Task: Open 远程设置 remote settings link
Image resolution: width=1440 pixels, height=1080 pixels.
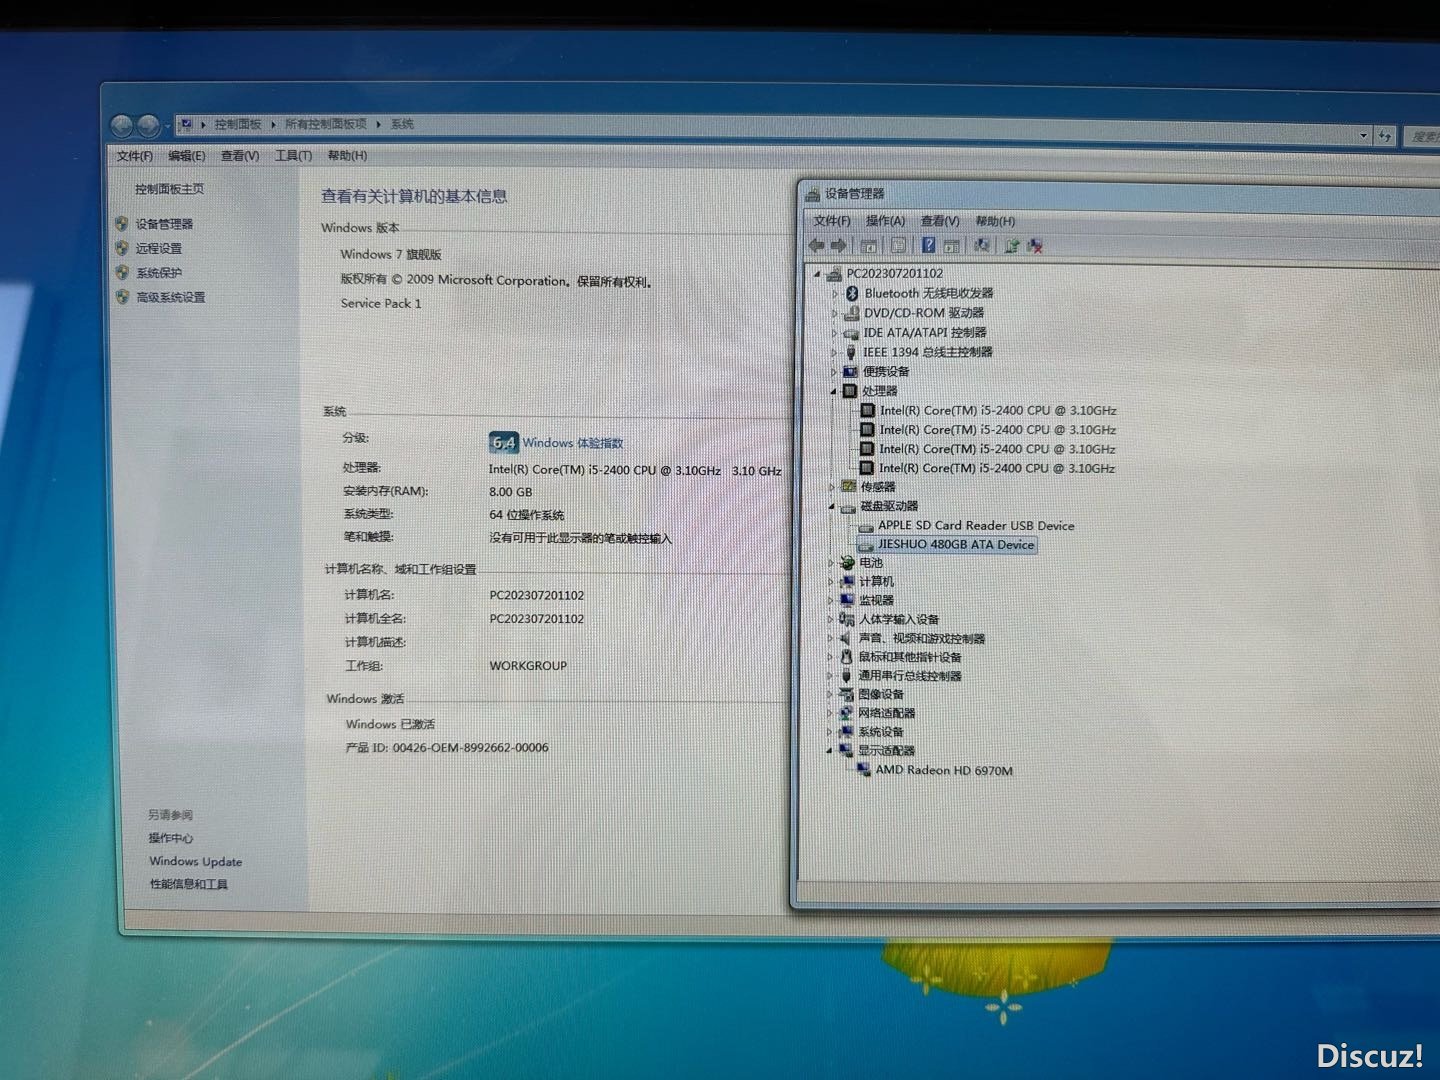Action: click(159, 248)
